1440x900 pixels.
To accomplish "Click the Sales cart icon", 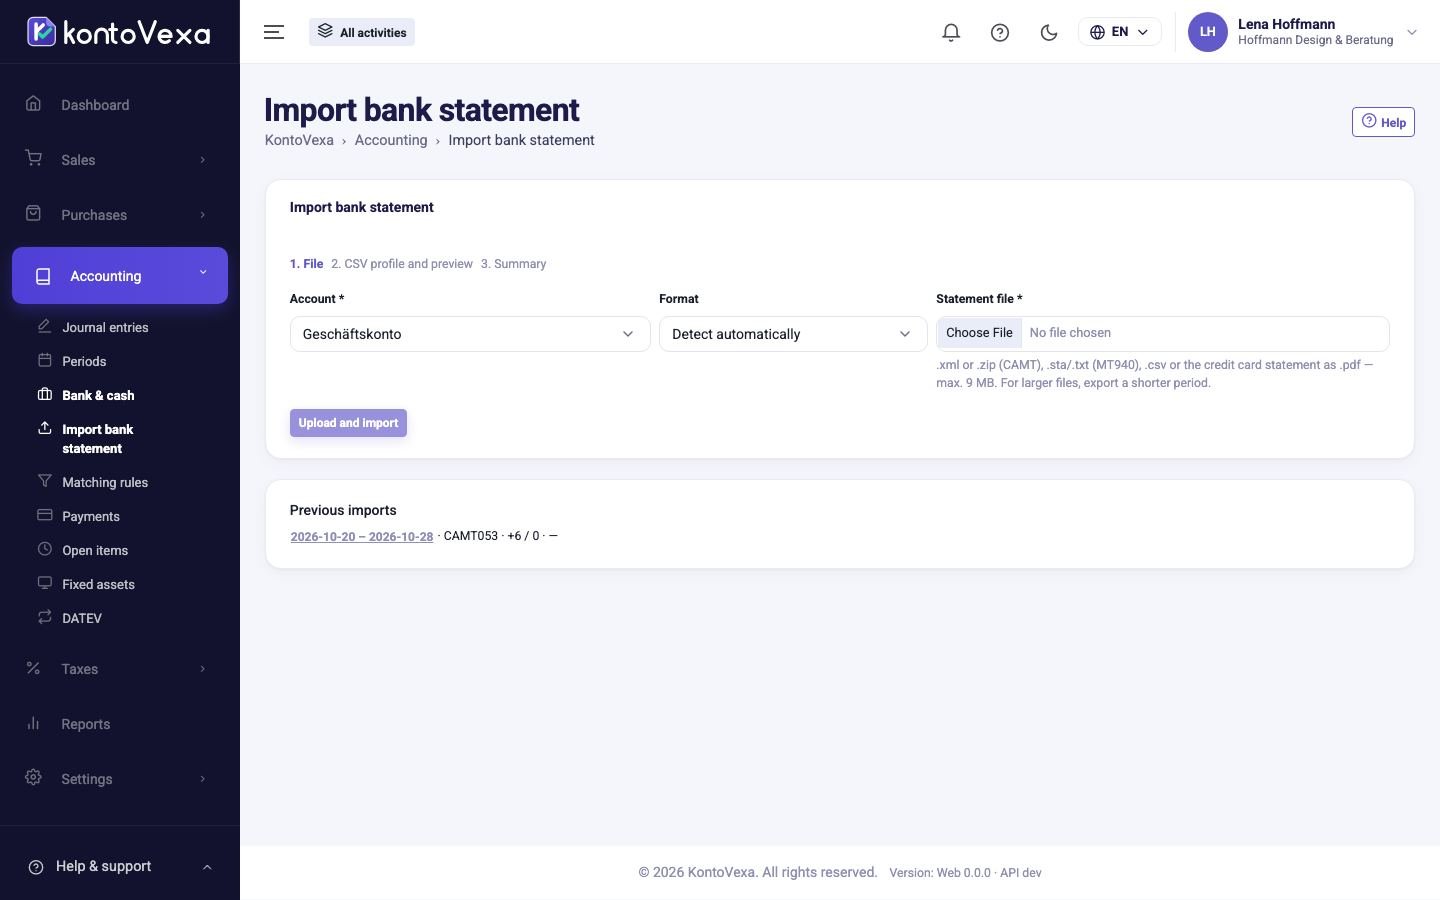I will 34,158.
